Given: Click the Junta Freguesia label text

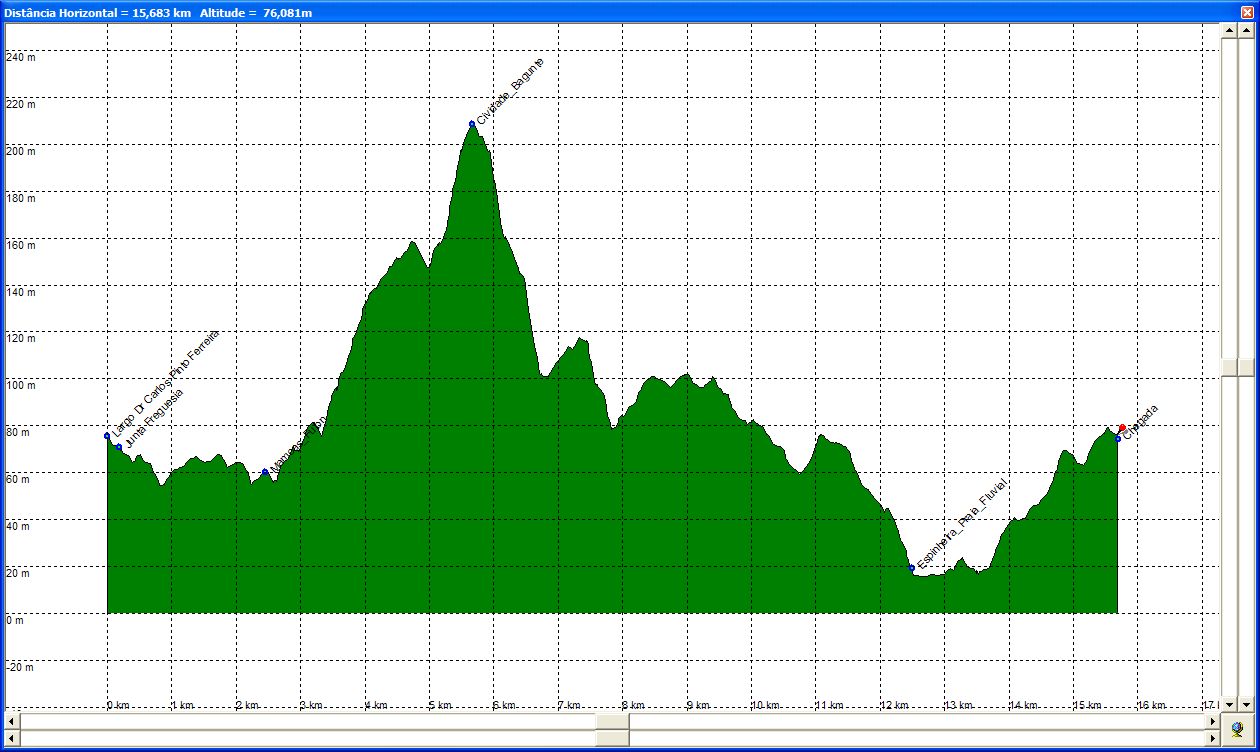Looking at the screenshot, I should coord(155,416).
